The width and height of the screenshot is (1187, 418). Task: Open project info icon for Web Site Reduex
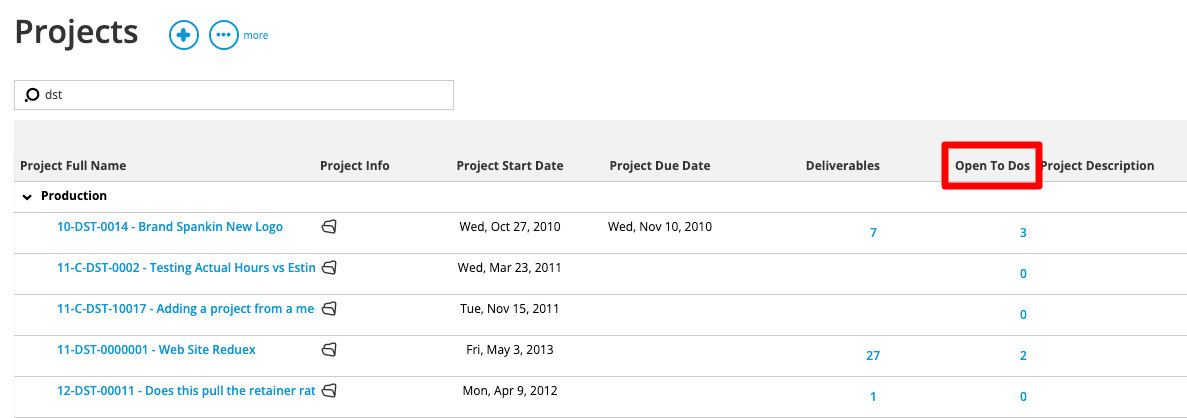point(329,349)
